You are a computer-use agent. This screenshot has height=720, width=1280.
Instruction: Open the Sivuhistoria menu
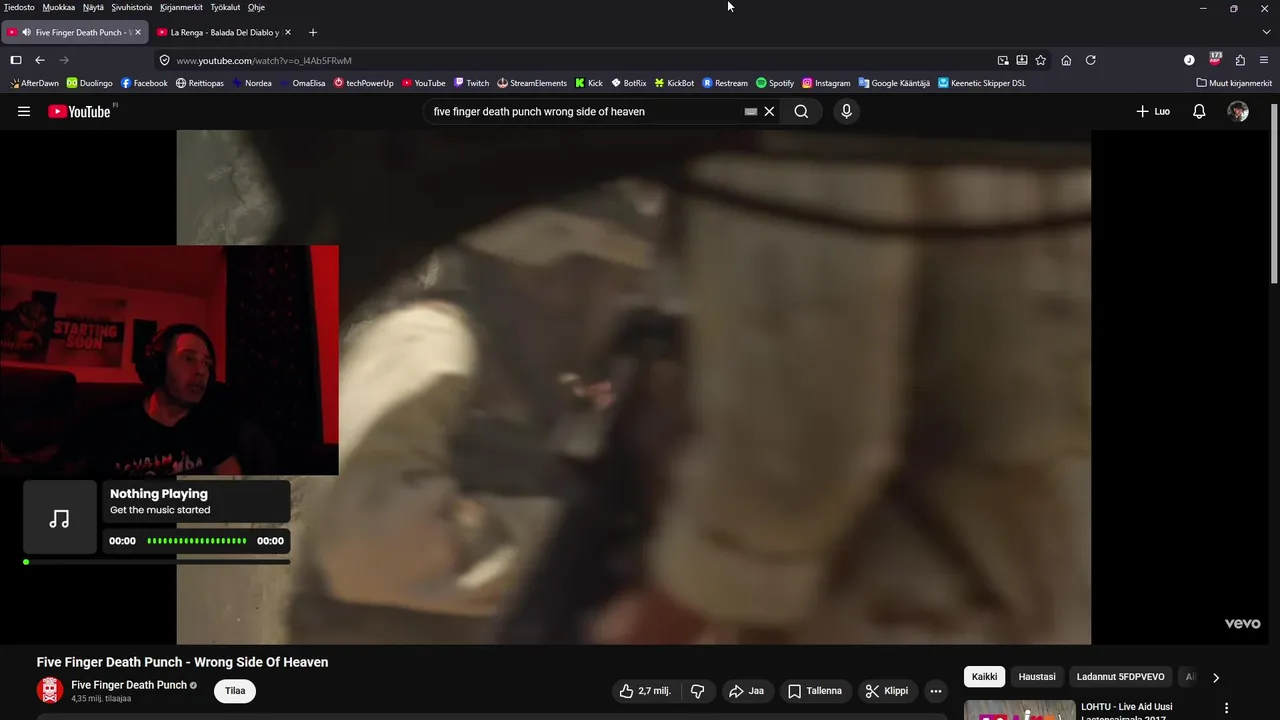[x=132, y=7]
